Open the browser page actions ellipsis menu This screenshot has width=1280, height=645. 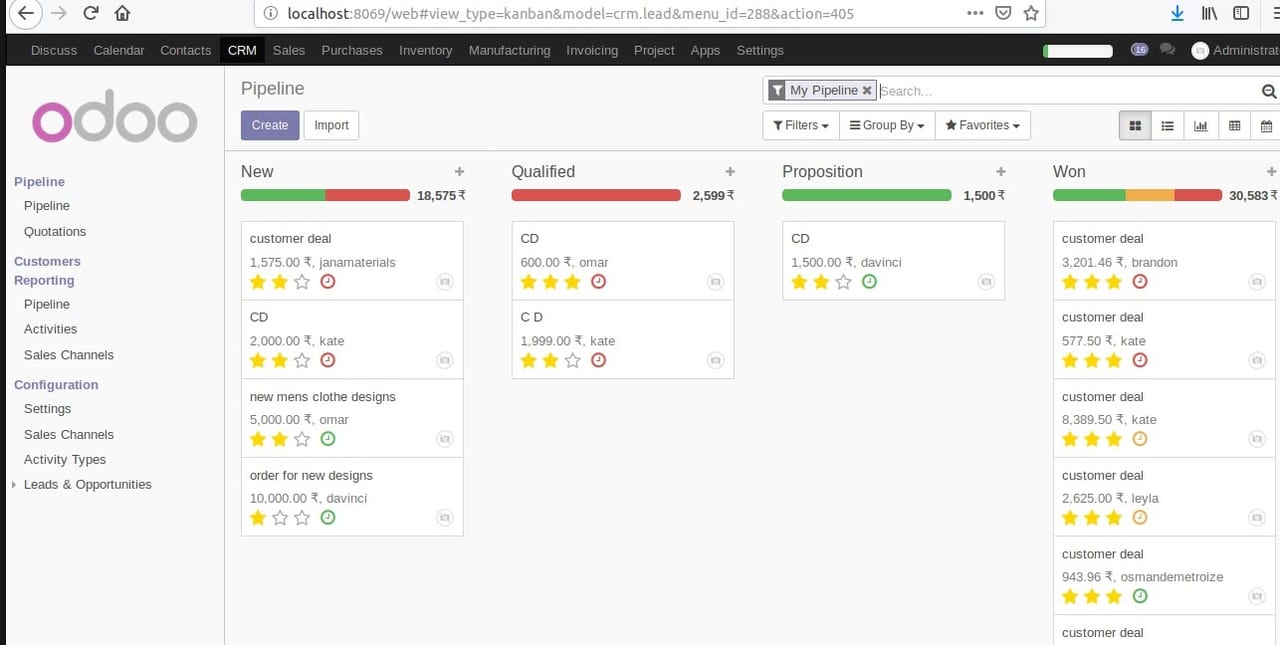(975, 14)
